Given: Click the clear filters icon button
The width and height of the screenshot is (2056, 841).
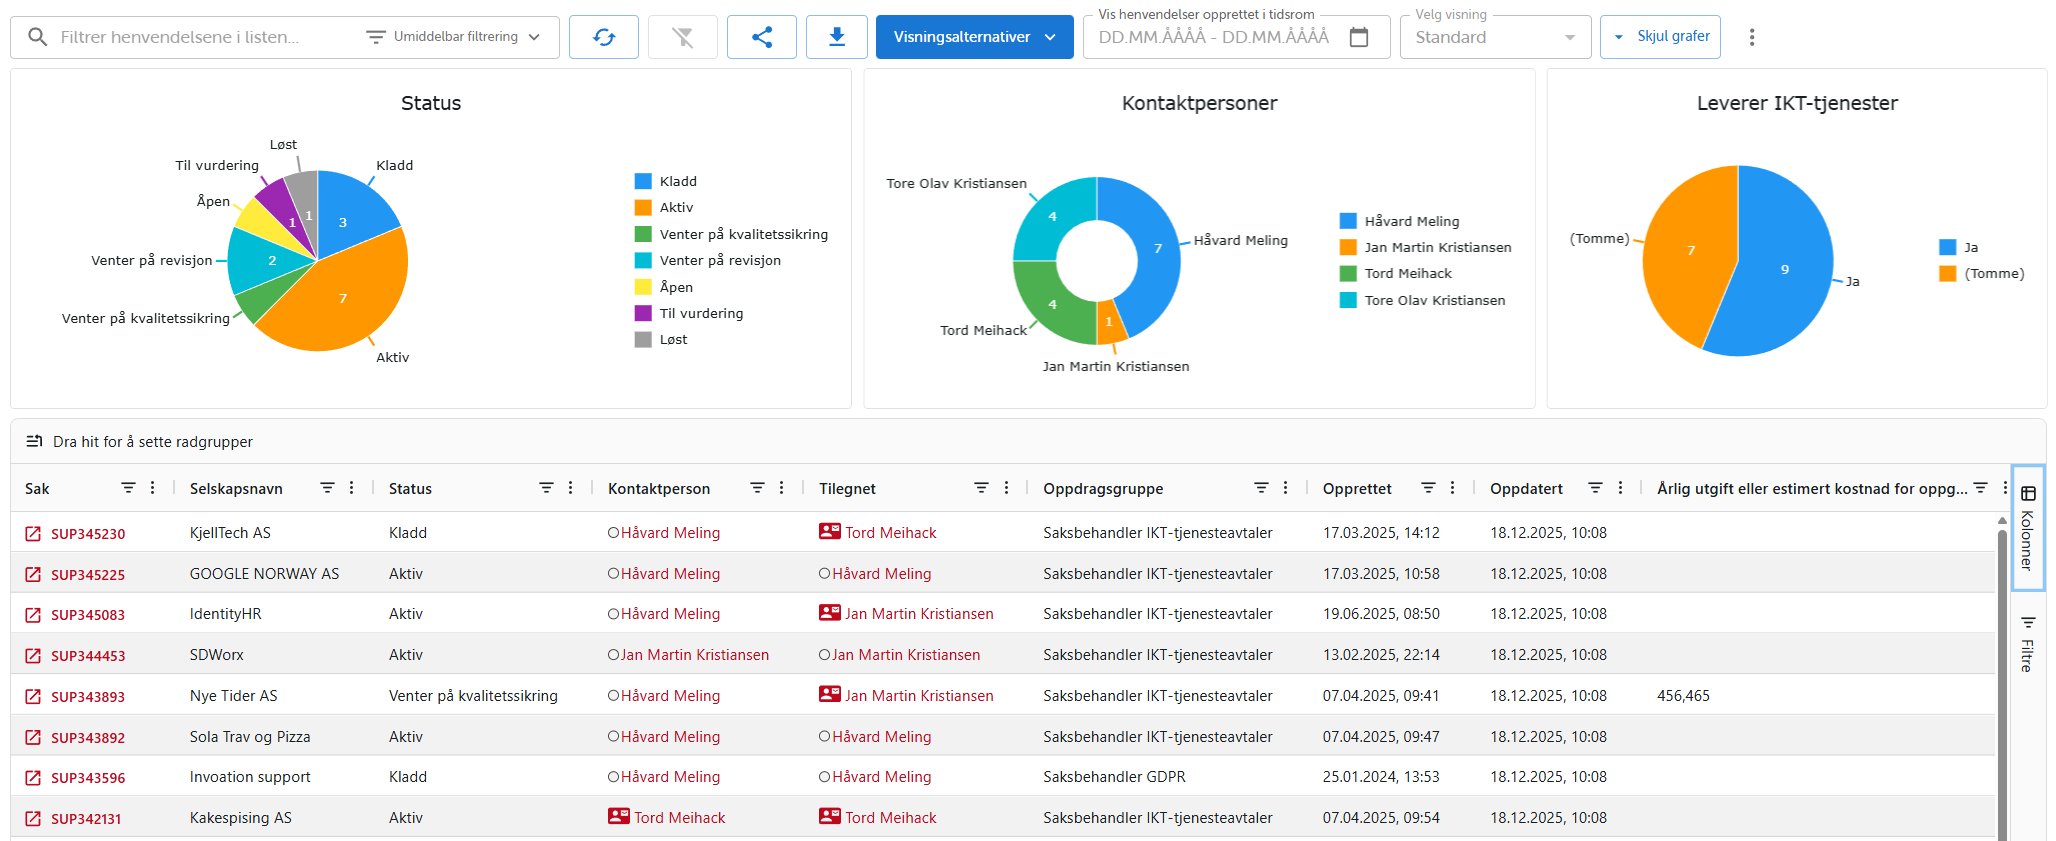Looking at the screenshot, I should coord(682,37).
